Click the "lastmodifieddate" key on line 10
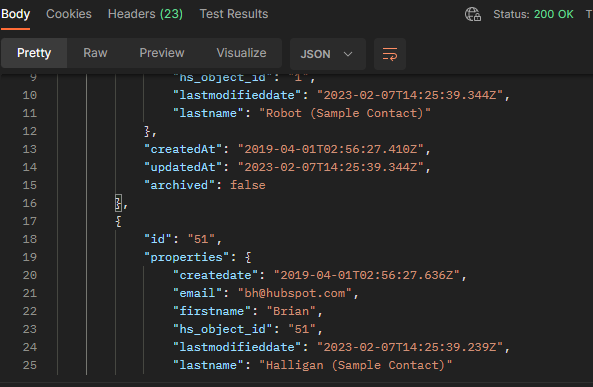Viewport: 593px width, 387px height. (x=237, y=95)
